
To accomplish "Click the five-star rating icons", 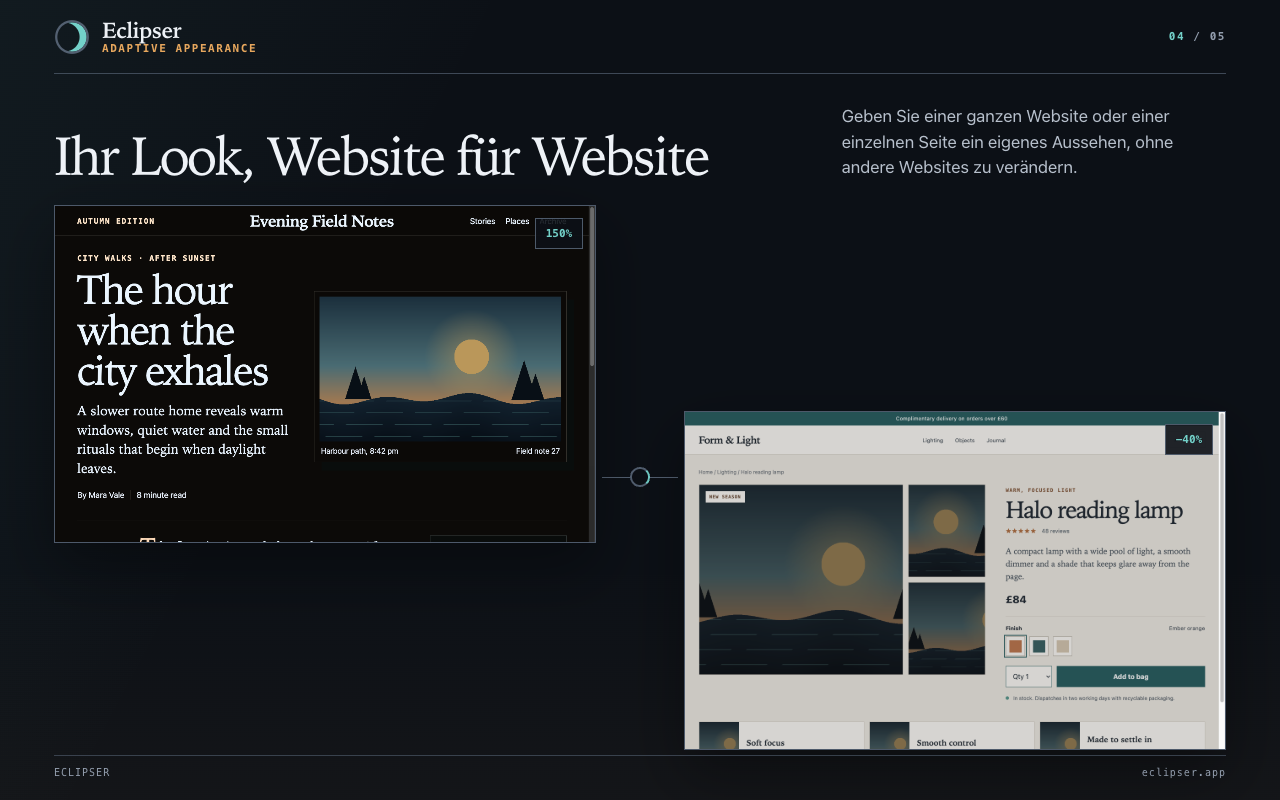I will coord(1021,531).
